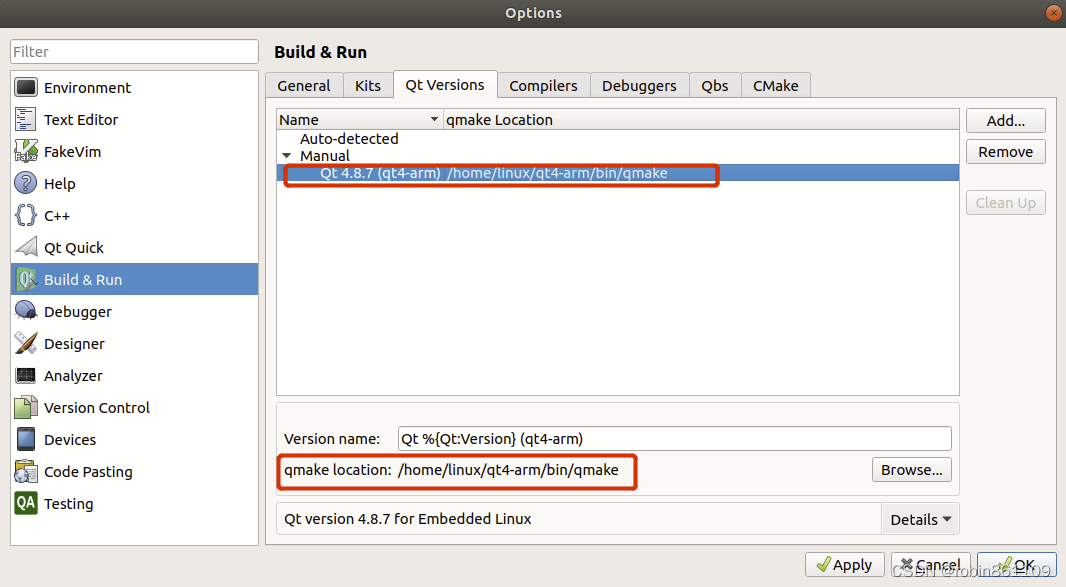Open the Text Editor category label
The width and height of the screenshot is (1066, 587).
tap(81, 120)
